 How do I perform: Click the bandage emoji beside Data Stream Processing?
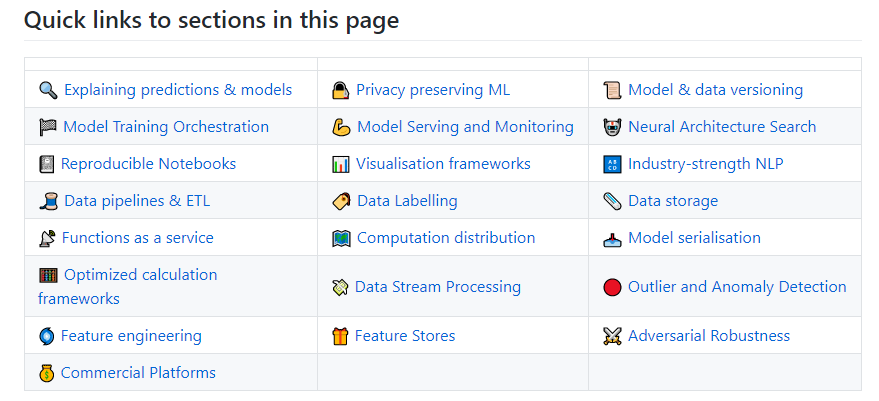(340, 288)
